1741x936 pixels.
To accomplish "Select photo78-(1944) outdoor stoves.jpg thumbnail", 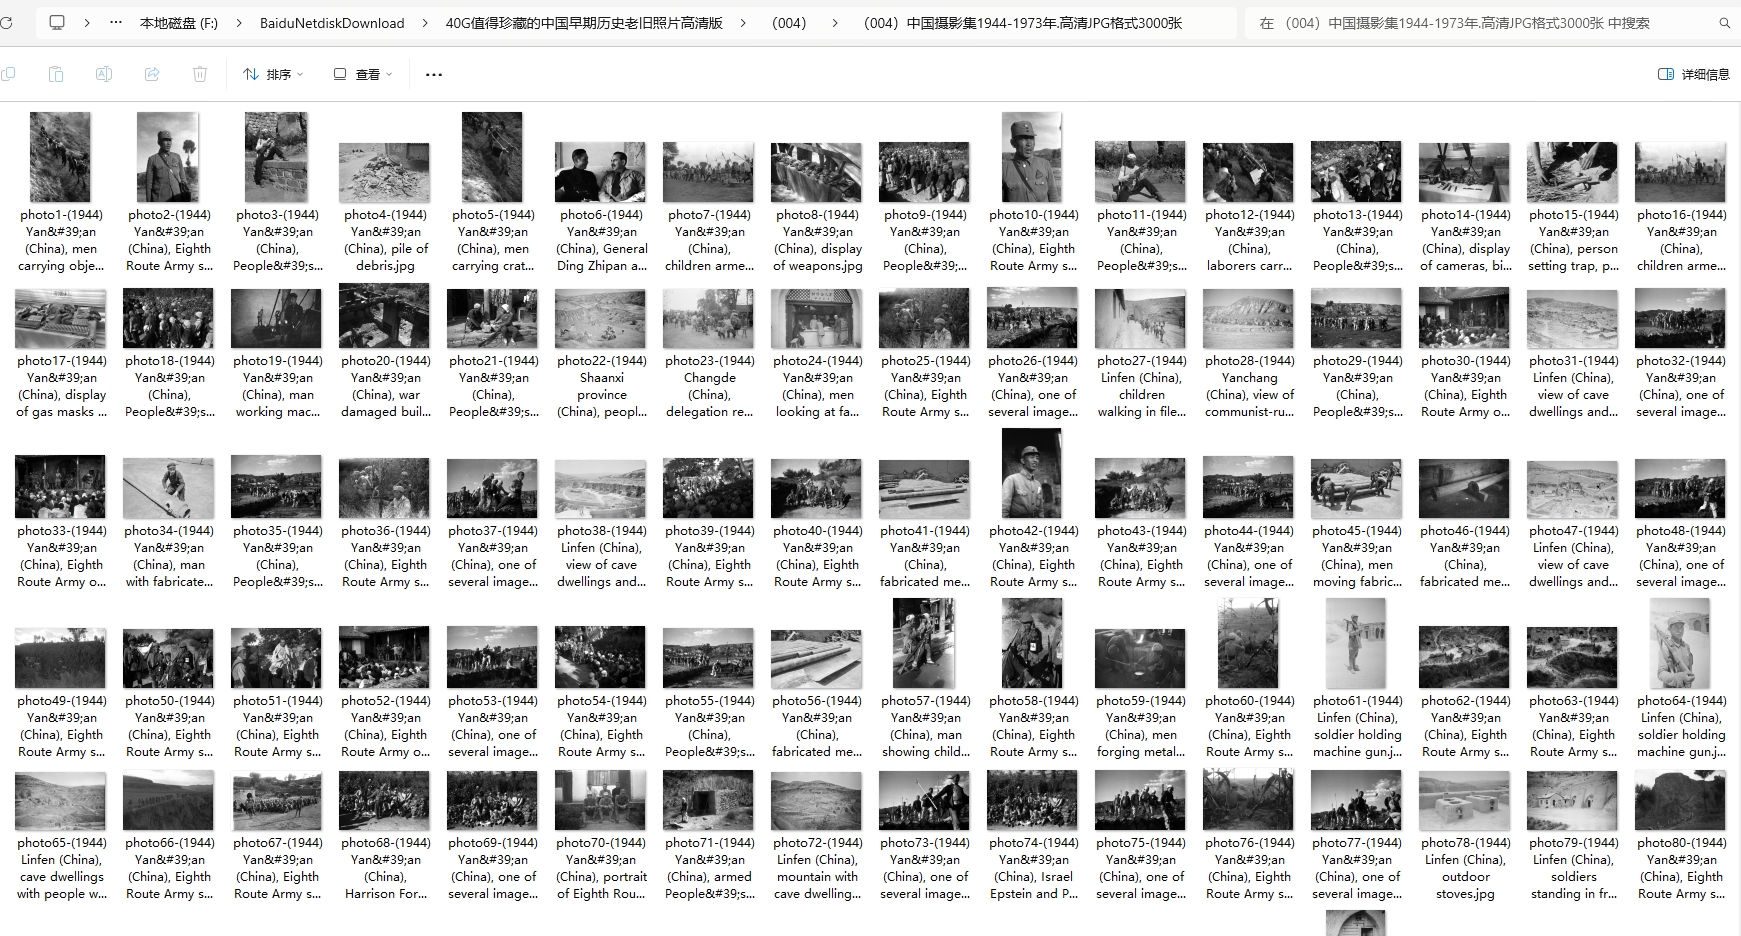I will point(1465,801).
